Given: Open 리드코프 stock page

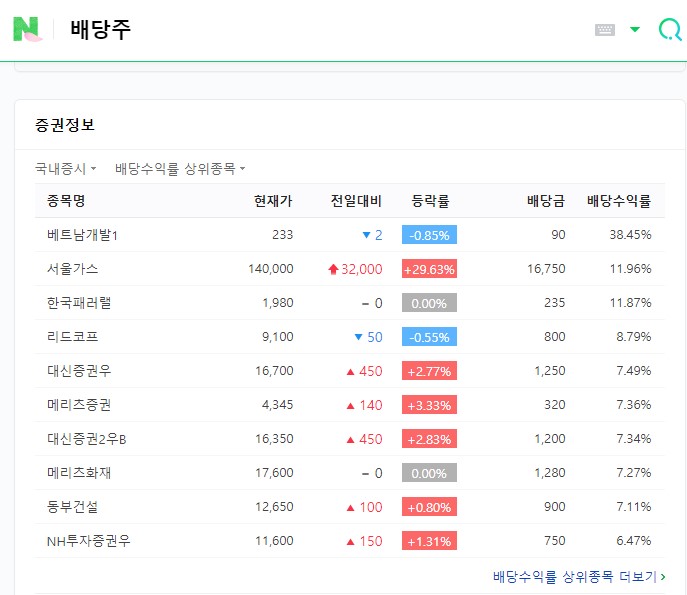Looking at the screenshot, I should (x=72, y=336).
